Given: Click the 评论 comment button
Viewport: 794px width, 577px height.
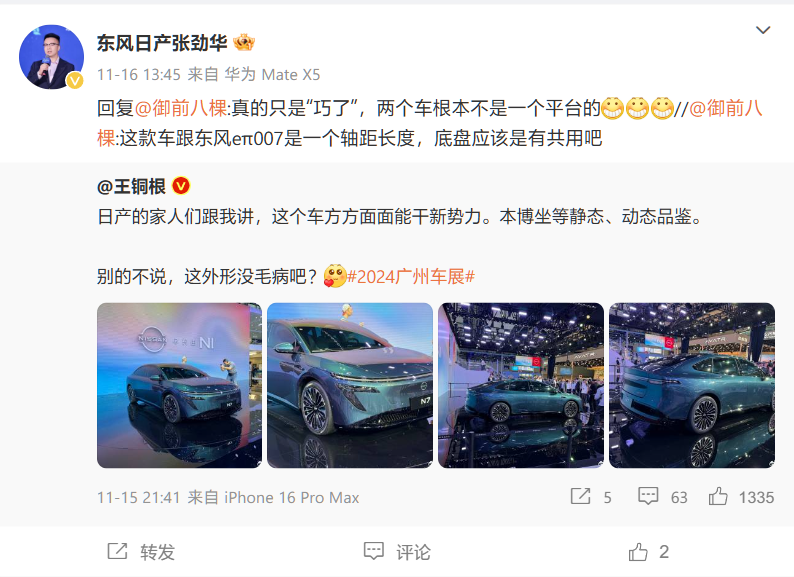Looking at the screenshot, I should pyautogui.click(x=398, y=552).
